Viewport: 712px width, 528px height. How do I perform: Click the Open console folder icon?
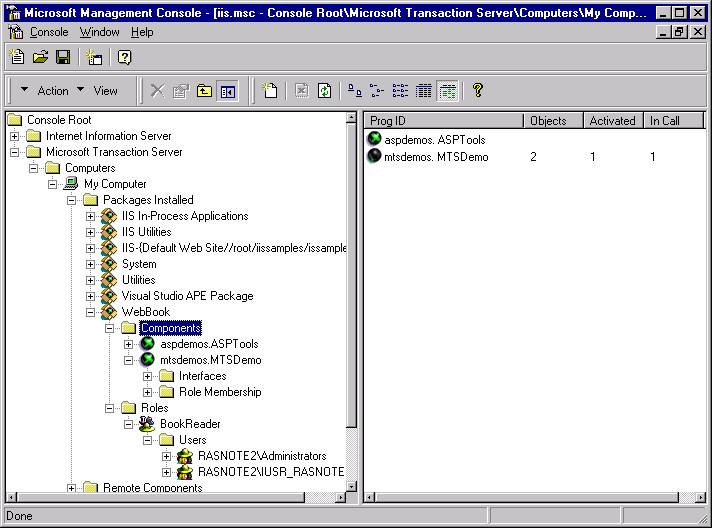[40, 57]
